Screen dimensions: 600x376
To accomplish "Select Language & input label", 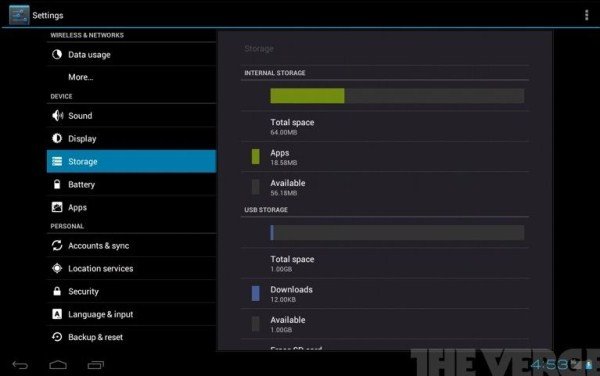I will click(101, 314).
